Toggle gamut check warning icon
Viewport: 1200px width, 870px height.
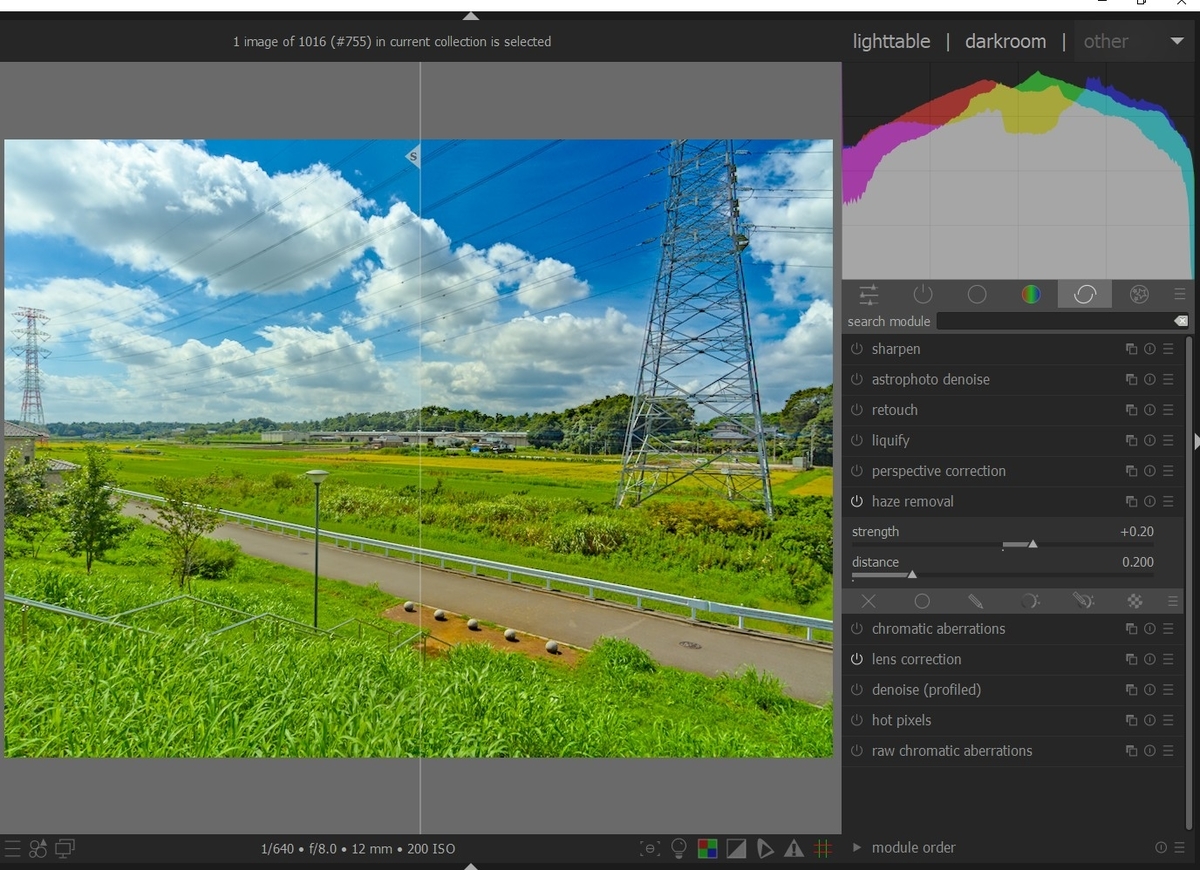[x=794, y=849]
